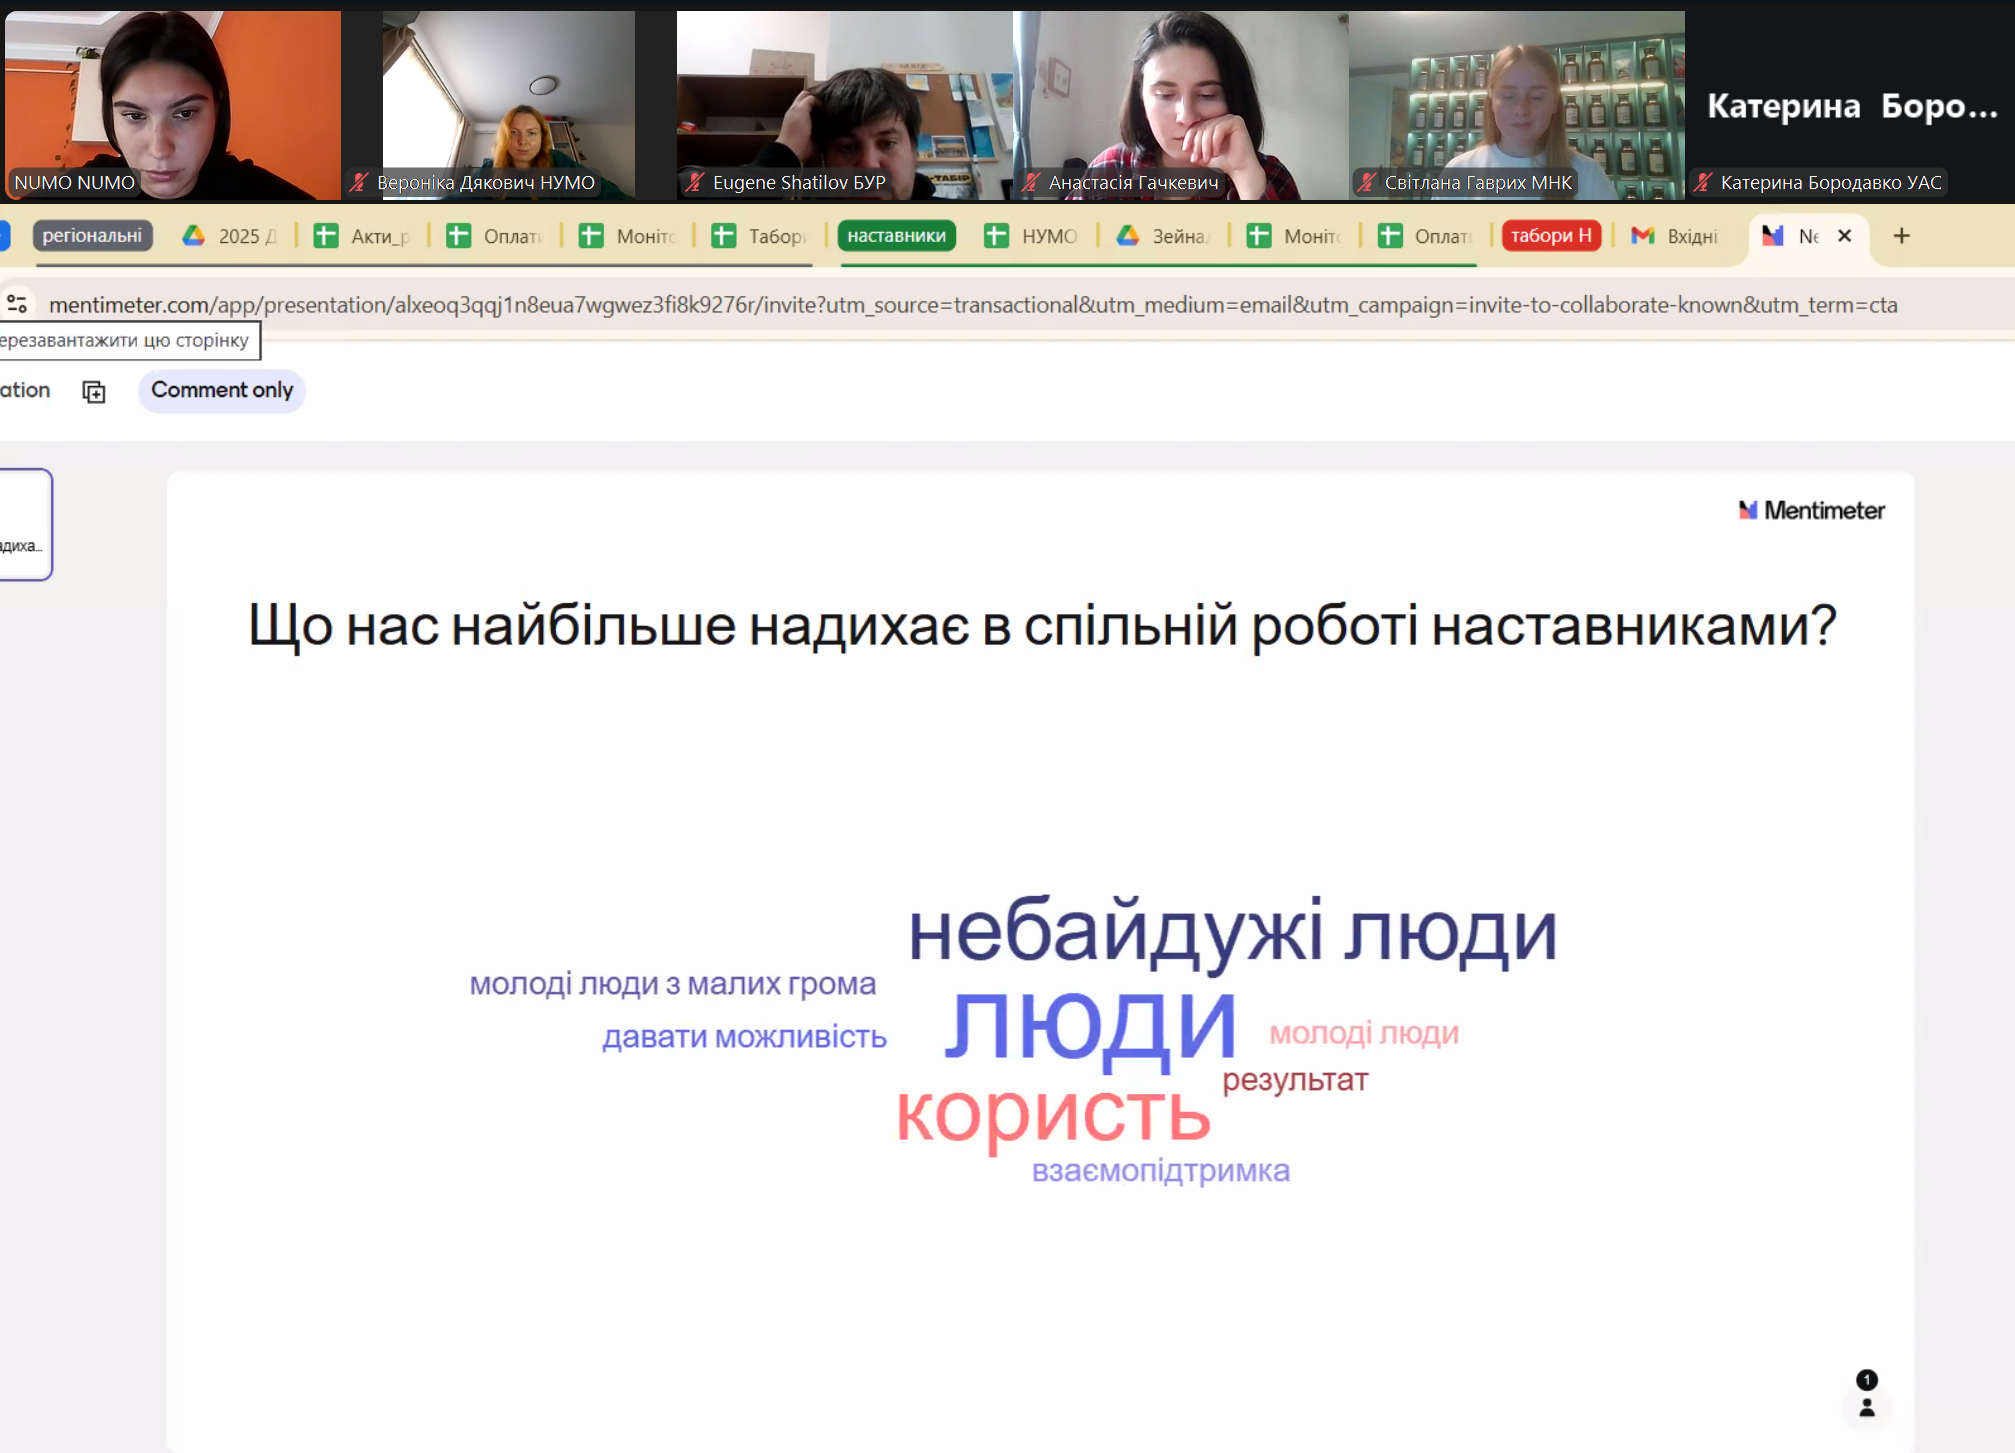Switch to the Вхідні Gmail tab
The width and height of the screenshot is (2015, 1453).
pyautogui.click(x=1676, y=236)
